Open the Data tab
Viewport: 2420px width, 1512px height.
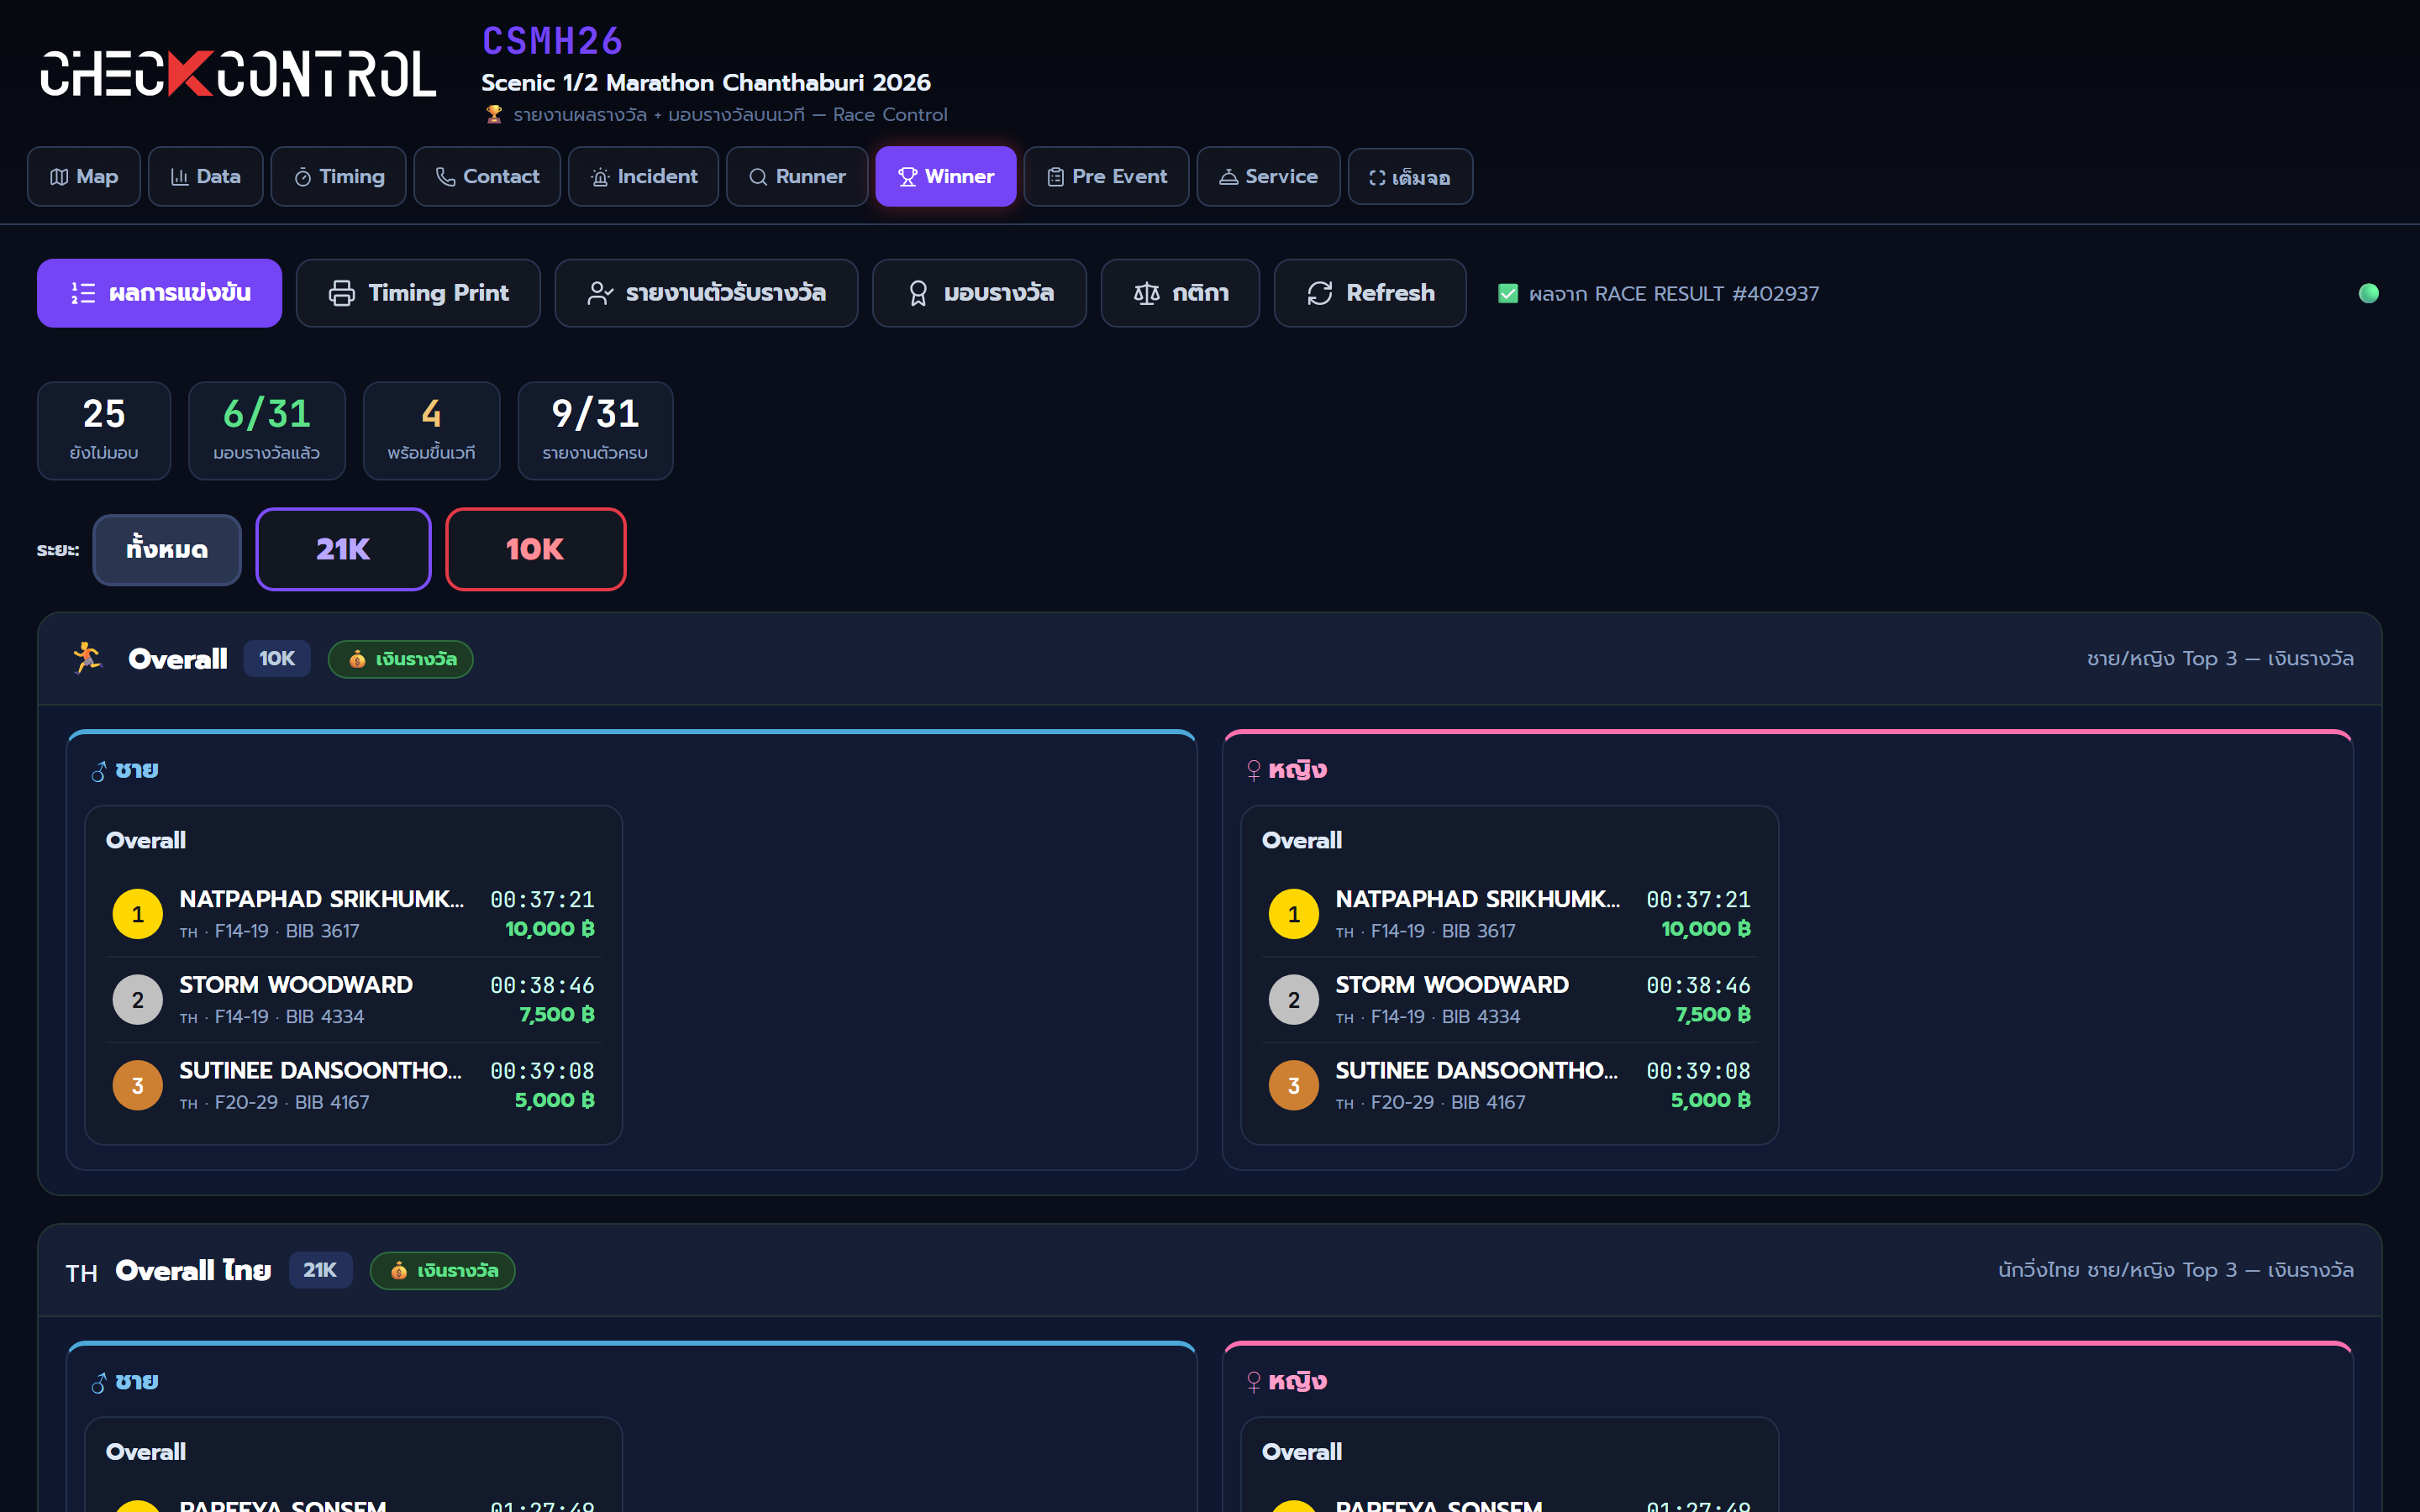pos(206,176)
